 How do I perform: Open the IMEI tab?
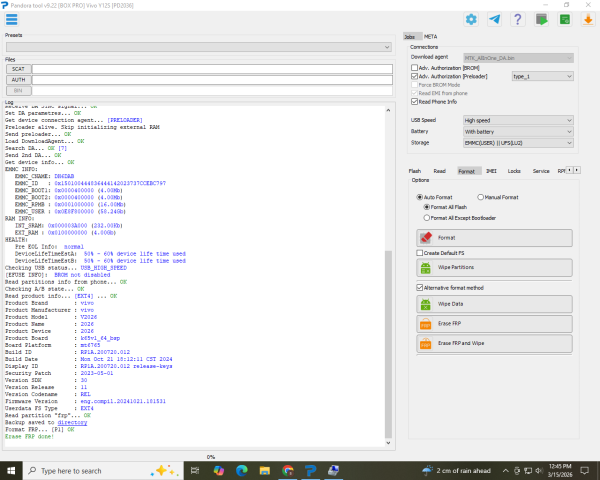click(x=491, y=171)
